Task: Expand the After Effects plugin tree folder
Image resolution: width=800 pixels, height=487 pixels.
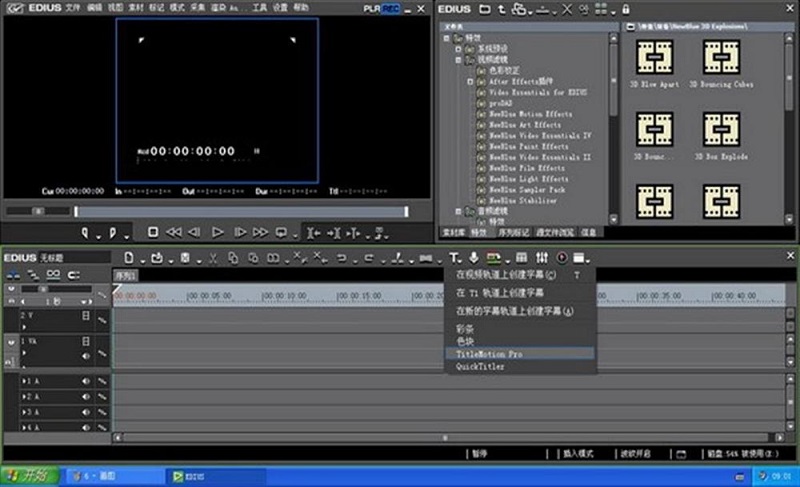Action: coord(468,81)
